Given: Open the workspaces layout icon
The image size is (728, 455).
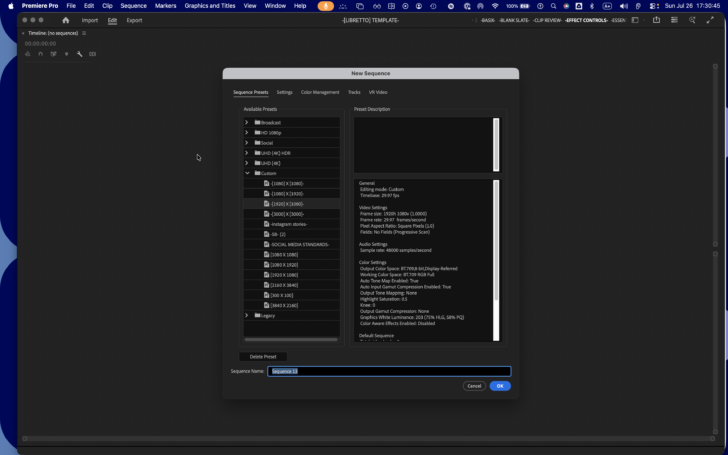Looking at the screenshot, I should pyautogui.click(x=635, y=20).
